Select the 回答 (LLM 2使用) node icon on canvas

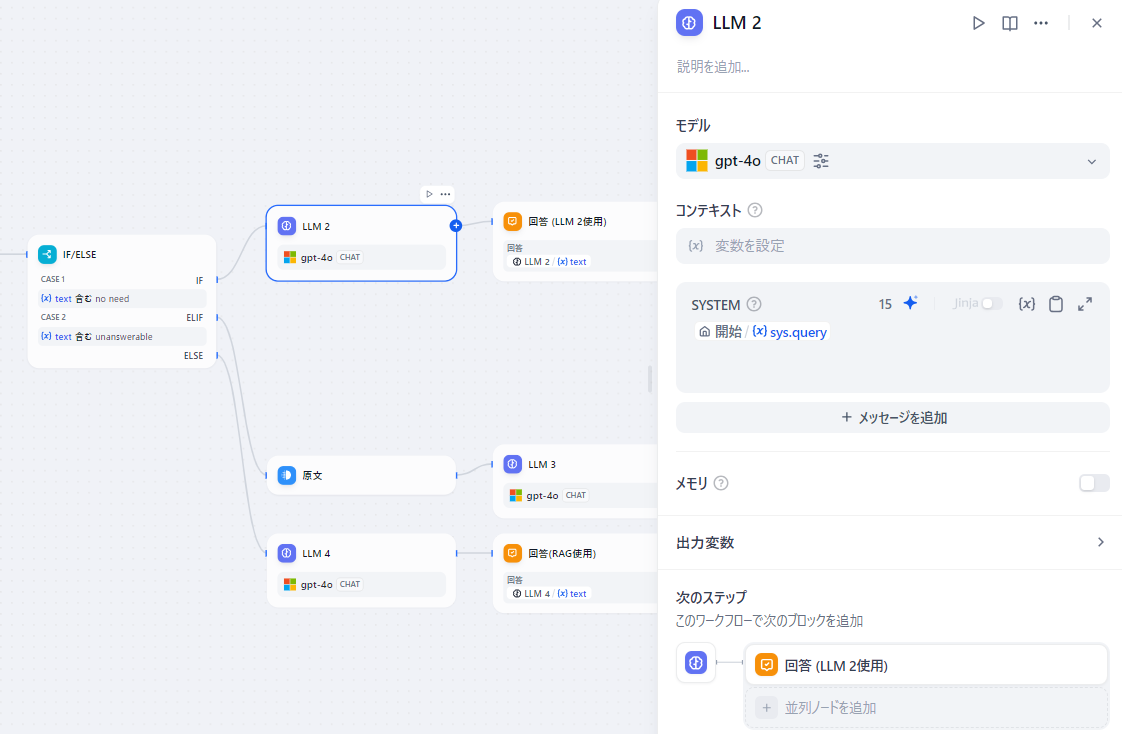click(x=512, y=221)
